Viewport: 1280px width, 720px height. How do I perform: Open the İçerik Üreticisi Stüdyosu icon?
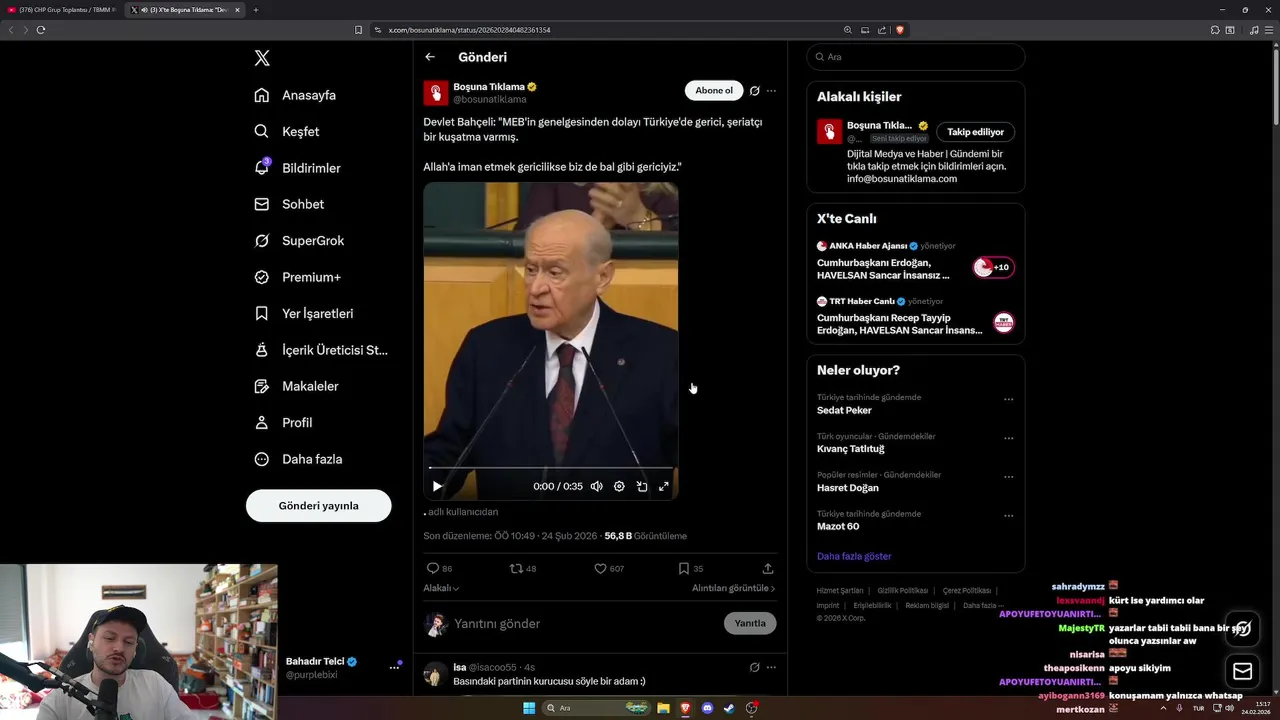click(x=262, y=350)
